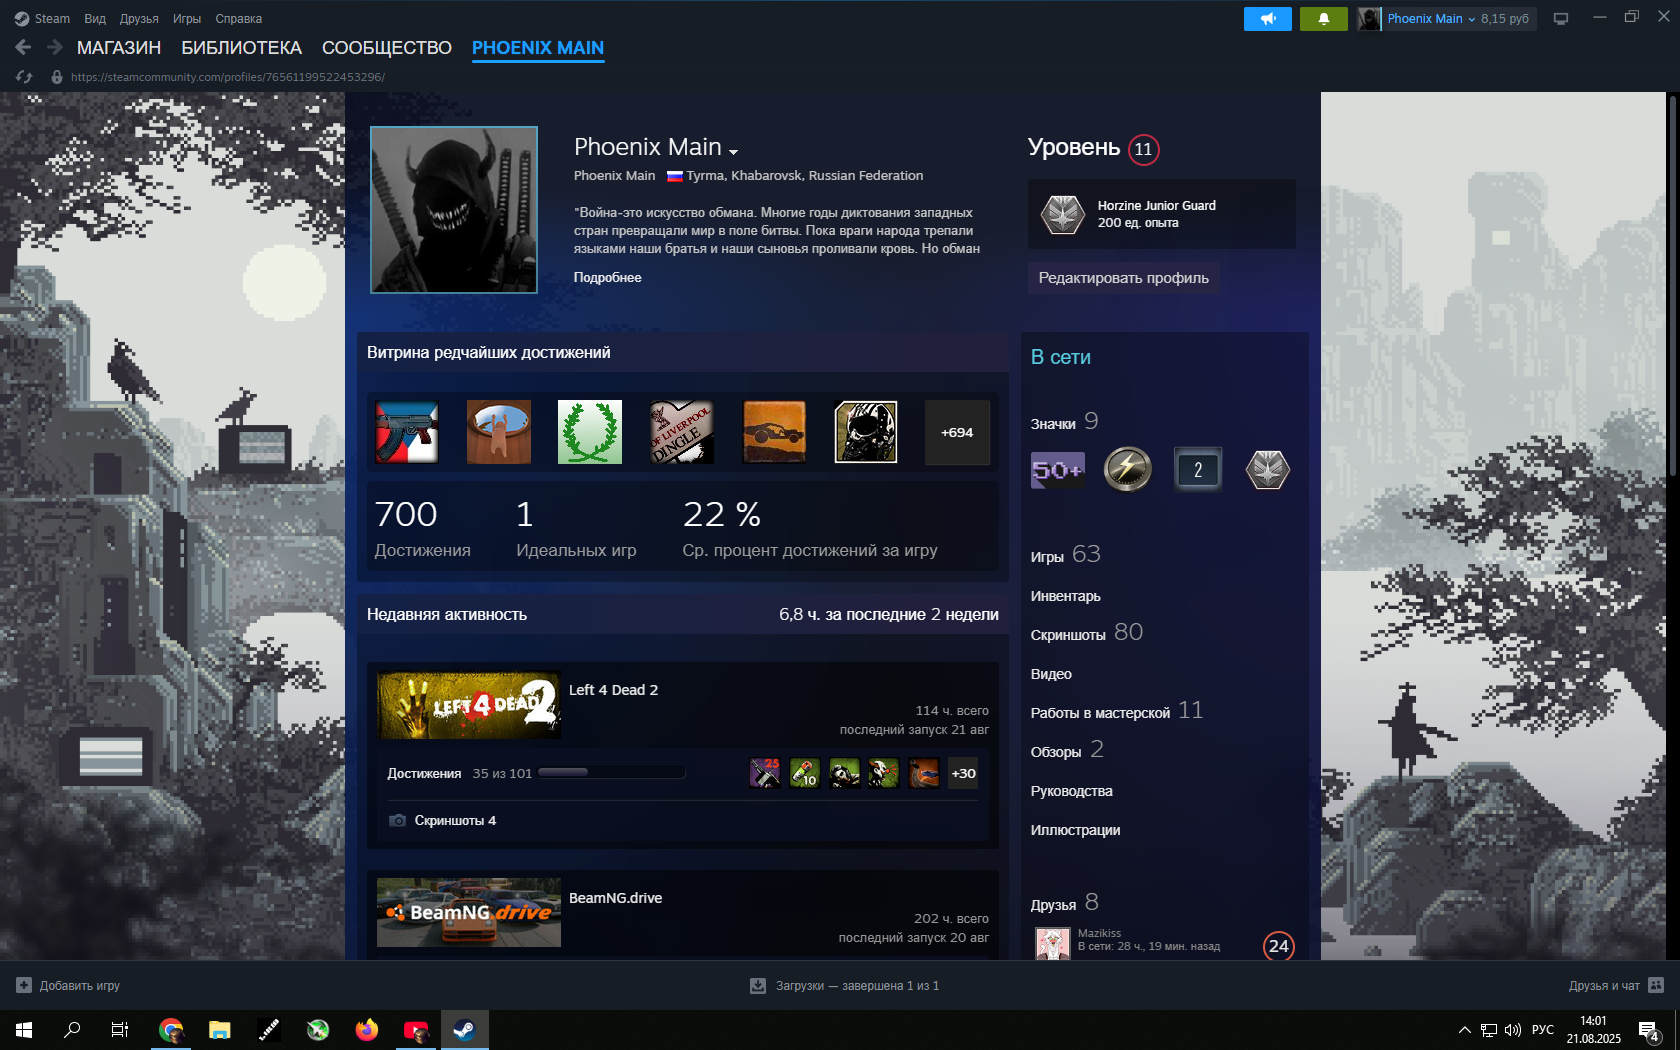Click the back navigation arrow
The width and height of the screenshot is (1680, 1050).
point(23,47)
